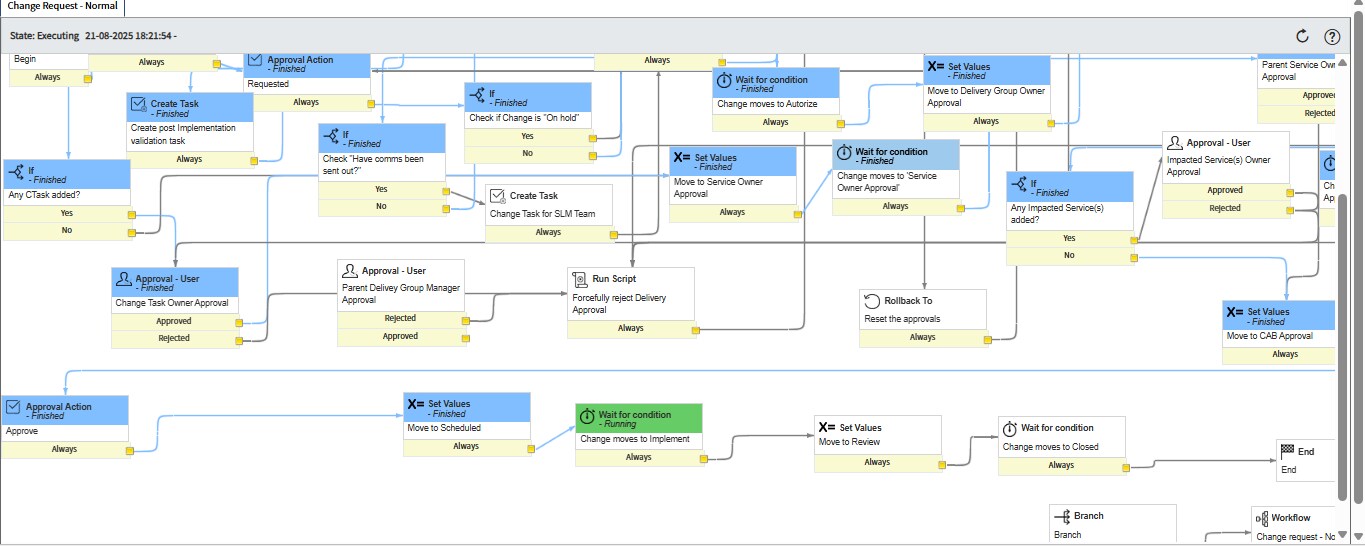
Task: Click the refresh icon in the header
Action: [1302, 36]
